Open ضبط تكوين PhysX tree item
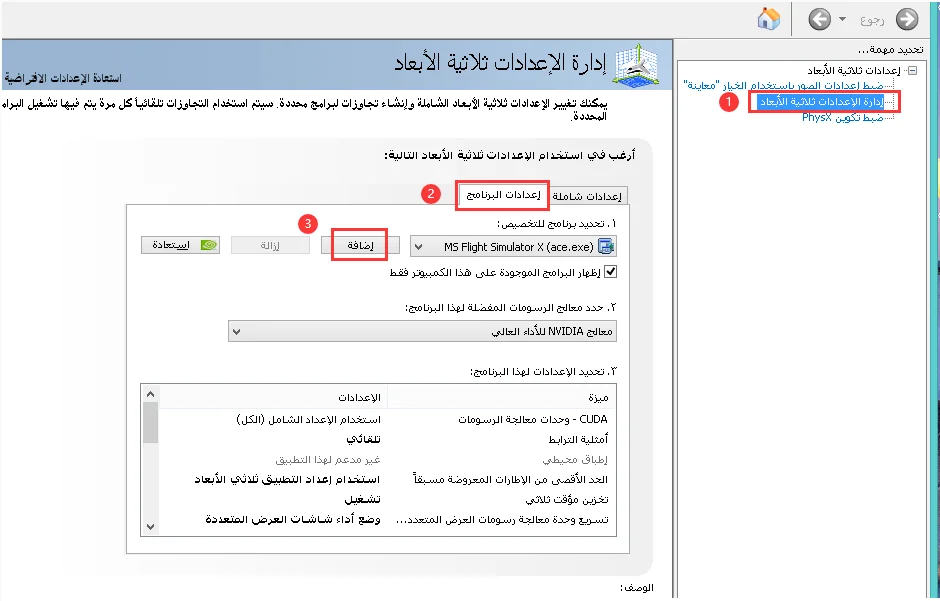 point(843,117)
